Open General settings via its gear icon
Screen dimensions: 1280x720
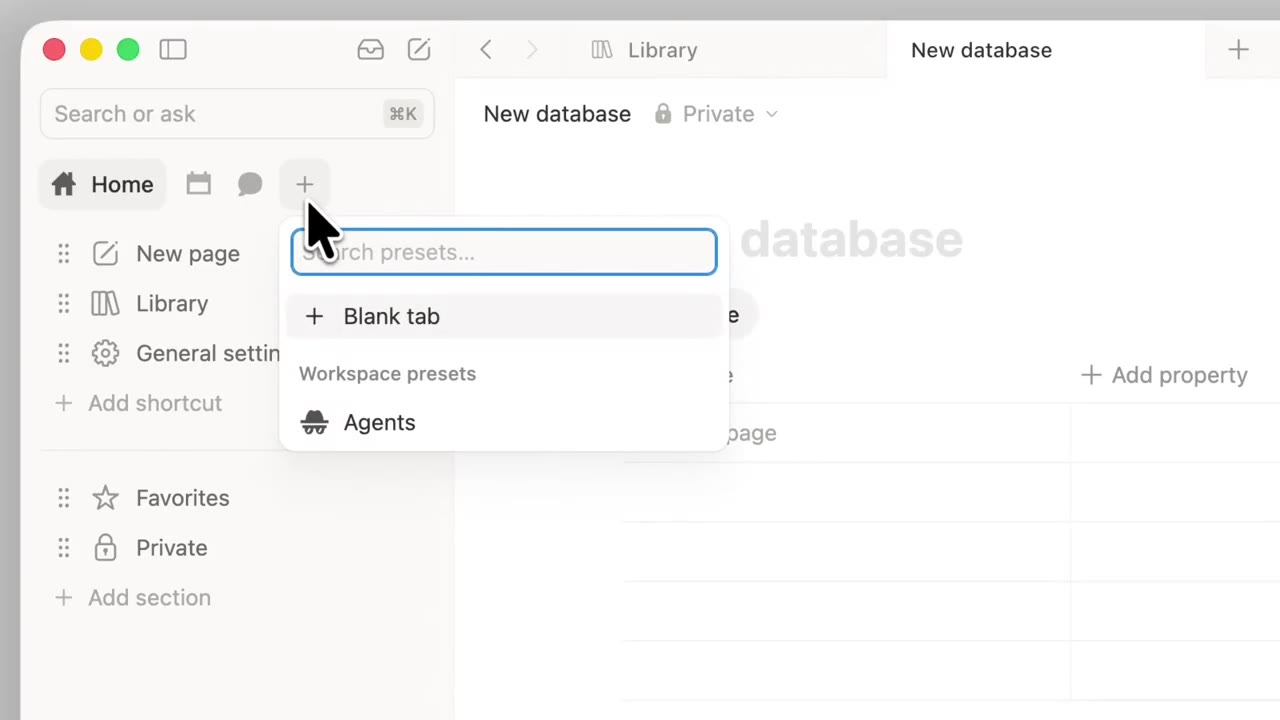(x=105, y=353)
